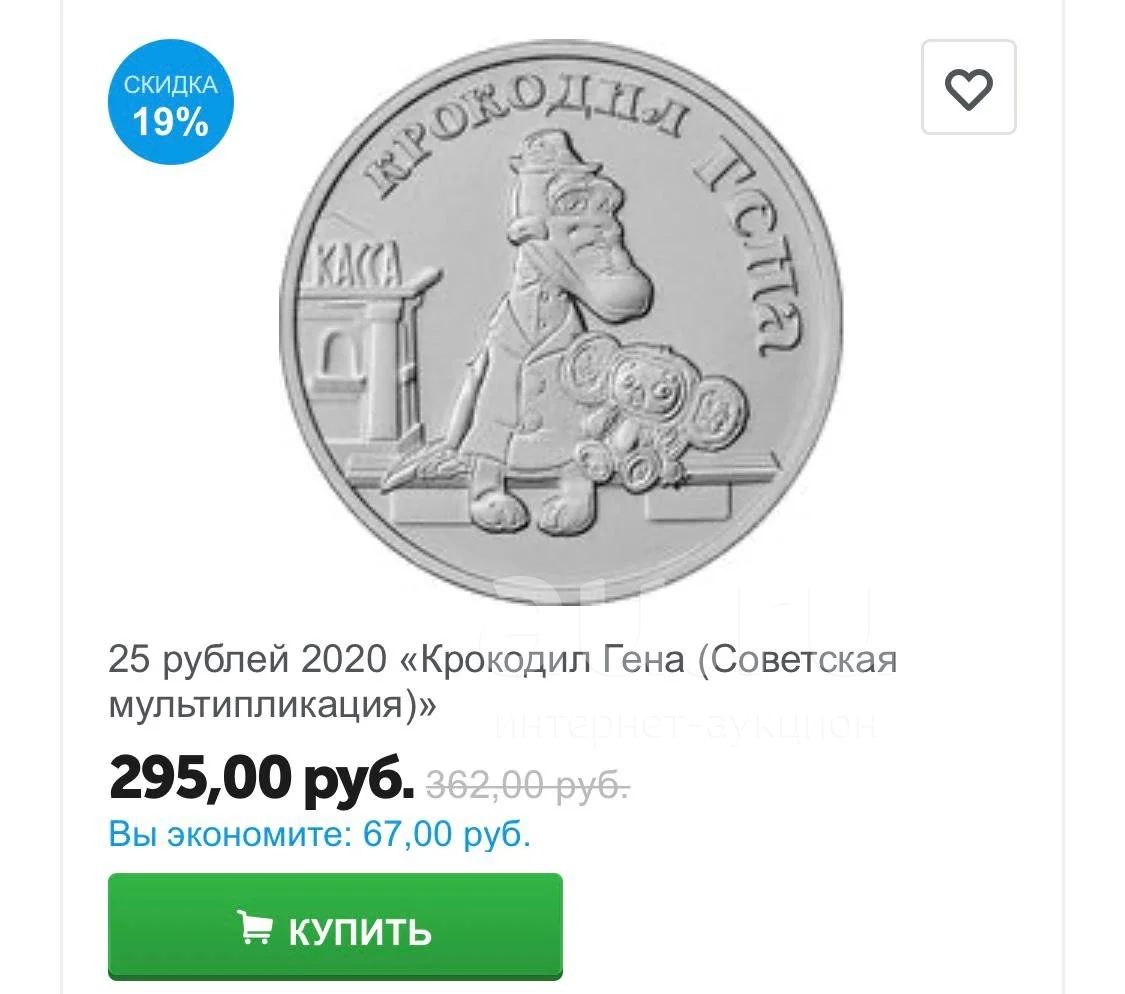
Task: Click the Cheburashka figure on the coin
Action: (649, 409)
